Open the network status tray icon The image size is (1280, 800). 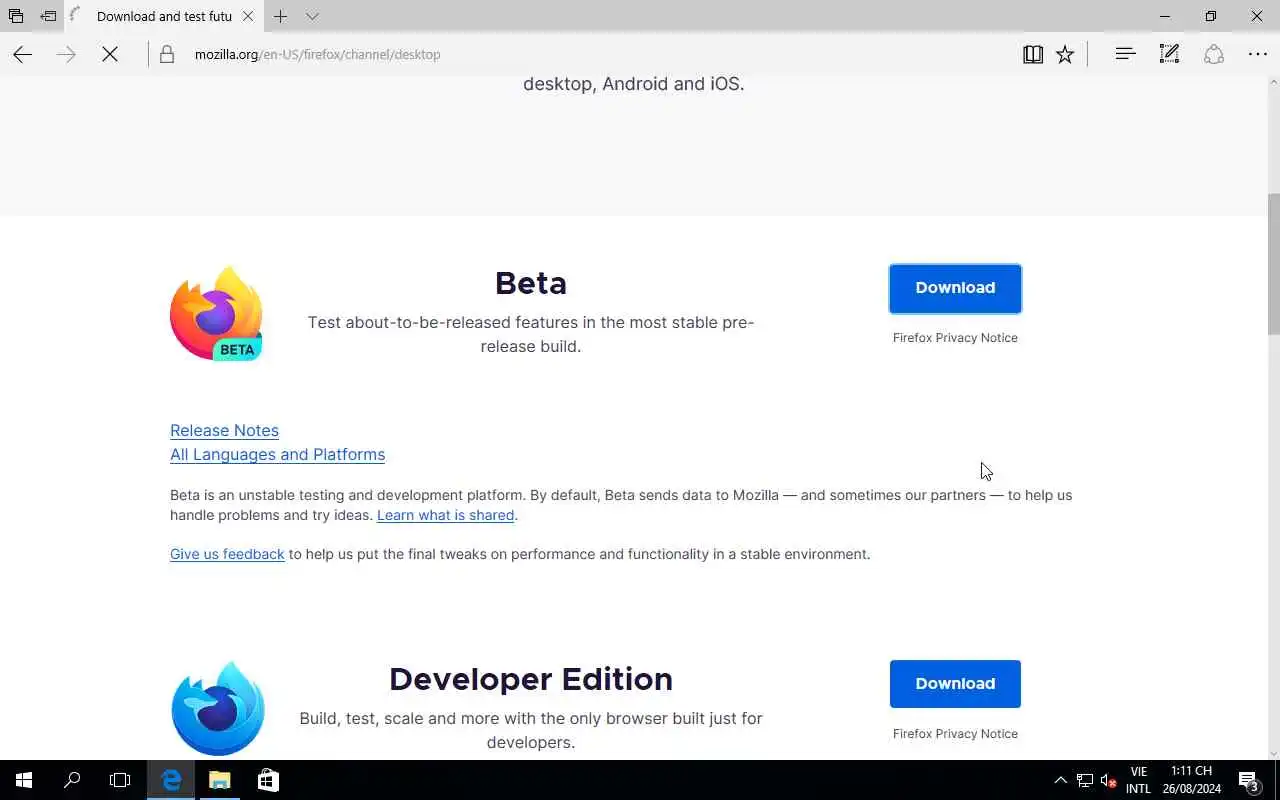1085,780
